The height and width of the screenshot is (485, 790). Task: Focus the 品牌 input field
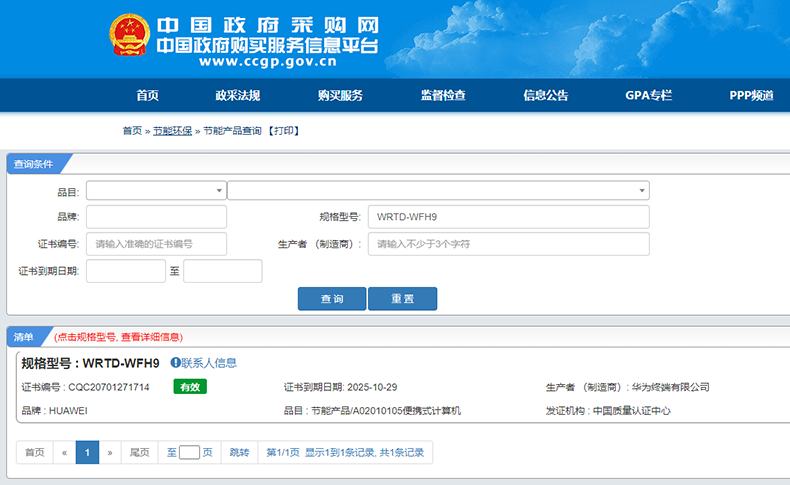tap(156, 217)
